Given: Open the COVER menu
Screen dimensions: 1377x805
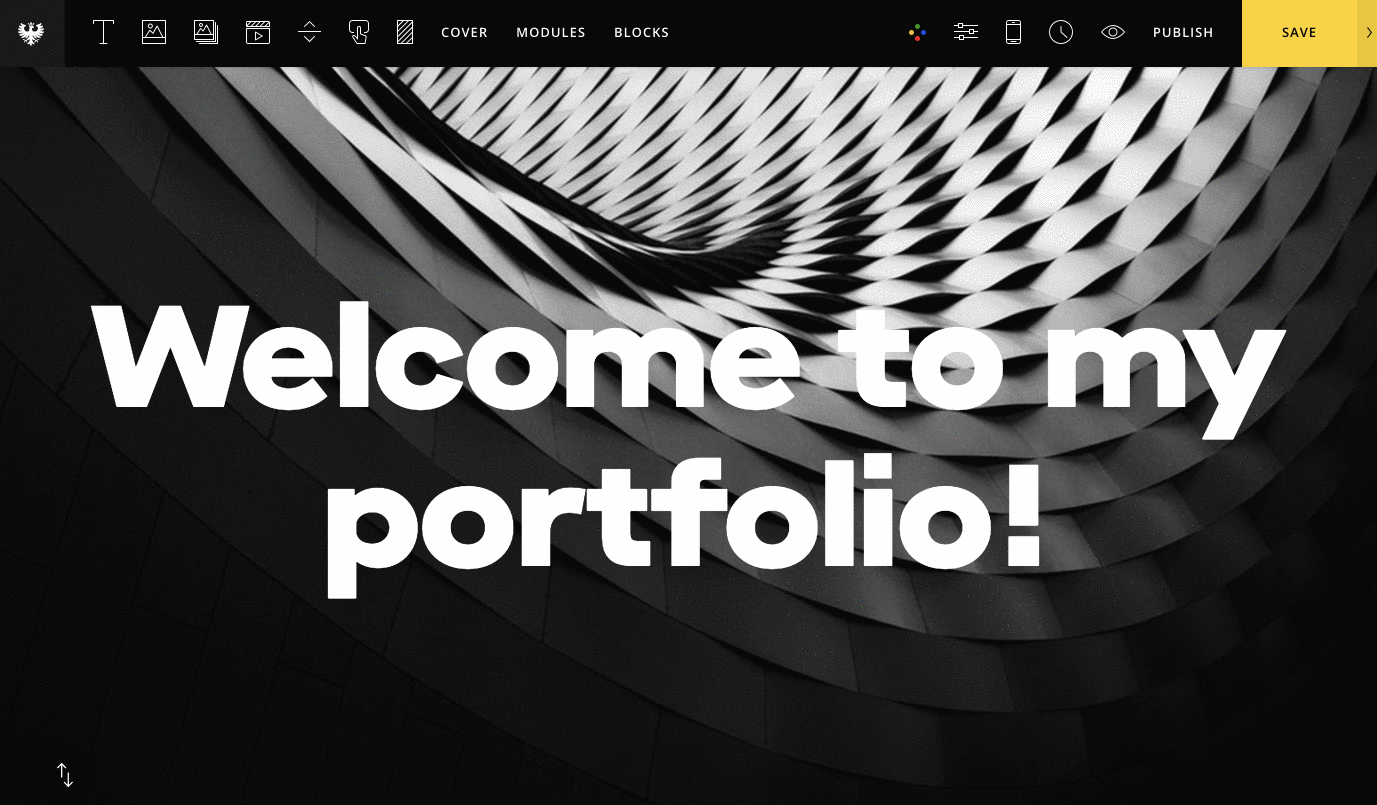Looking at the screenshot, I should pos(464,33).
